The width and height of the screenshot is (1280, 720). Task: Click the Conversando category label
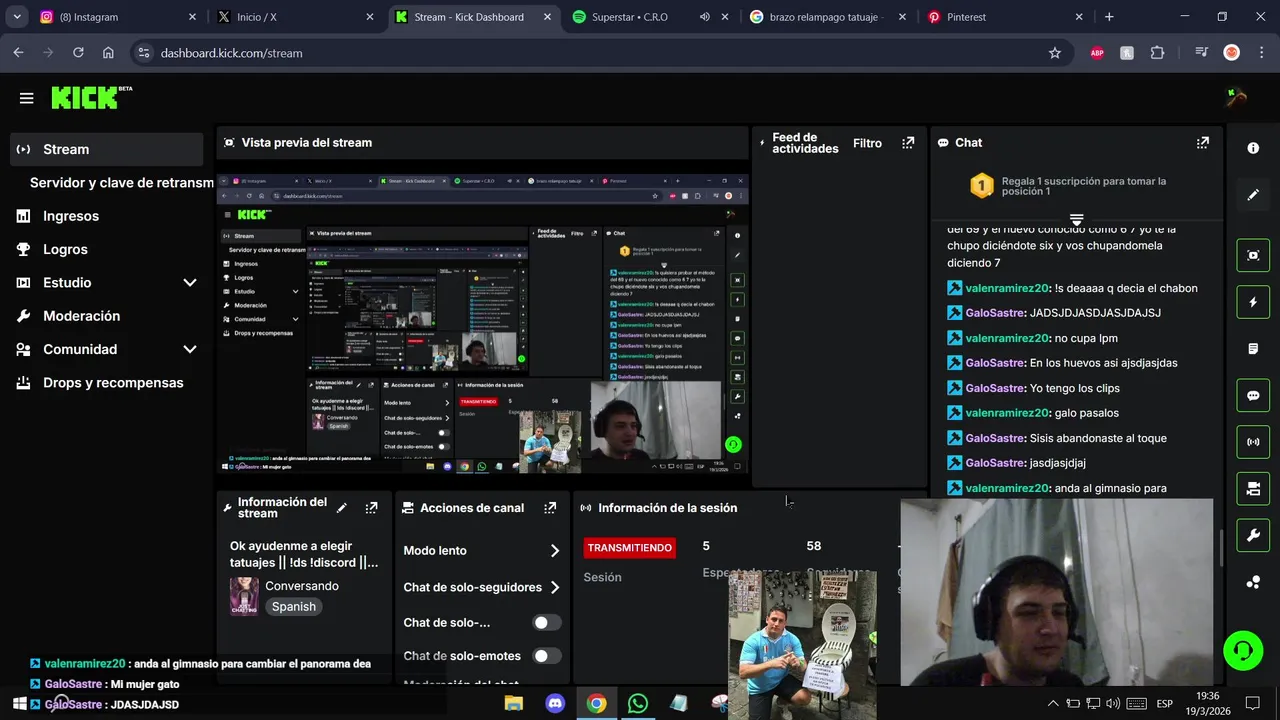(x=302, y=586)
